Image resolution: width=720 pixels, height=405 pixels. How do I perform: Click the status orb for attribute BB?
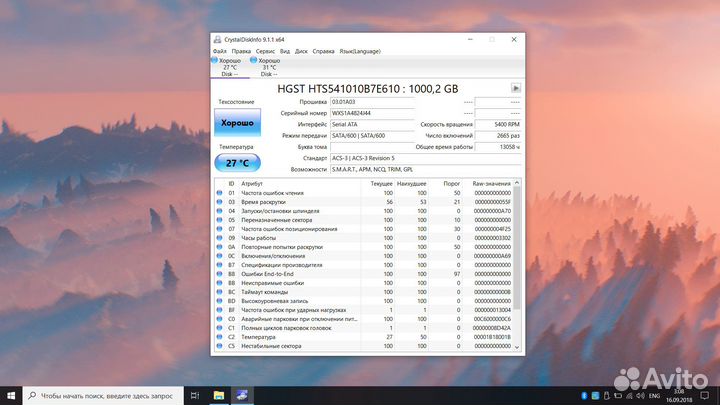pyautogui.click(x=219, y=283)
